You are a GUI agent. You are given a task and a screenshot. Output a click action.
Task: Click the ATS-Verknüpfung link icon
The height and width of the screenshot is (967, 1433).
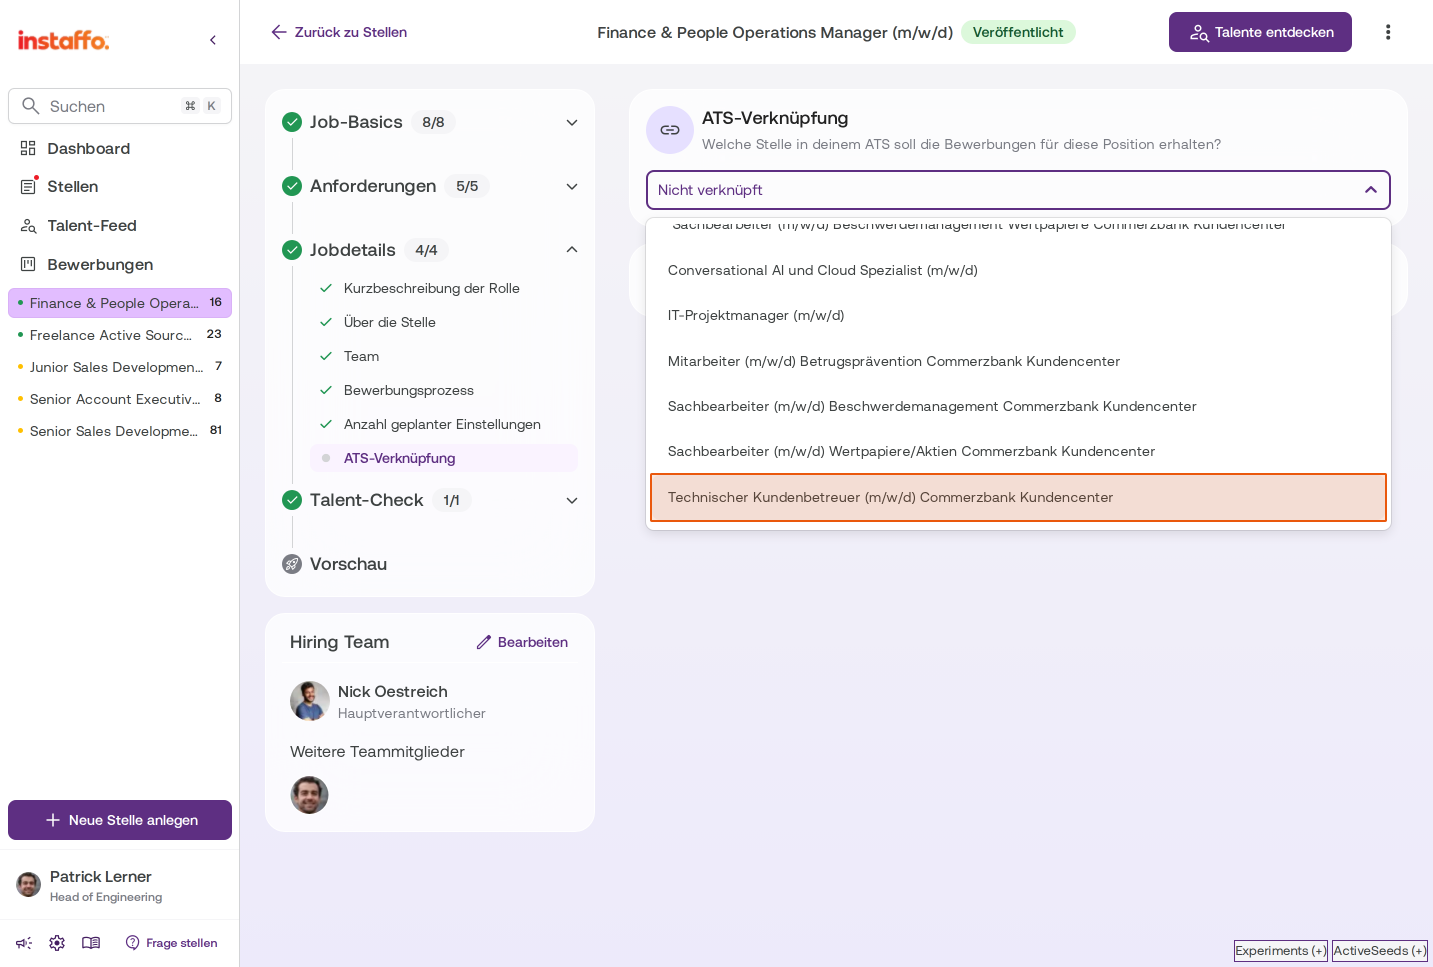click(x=670, y=130)
